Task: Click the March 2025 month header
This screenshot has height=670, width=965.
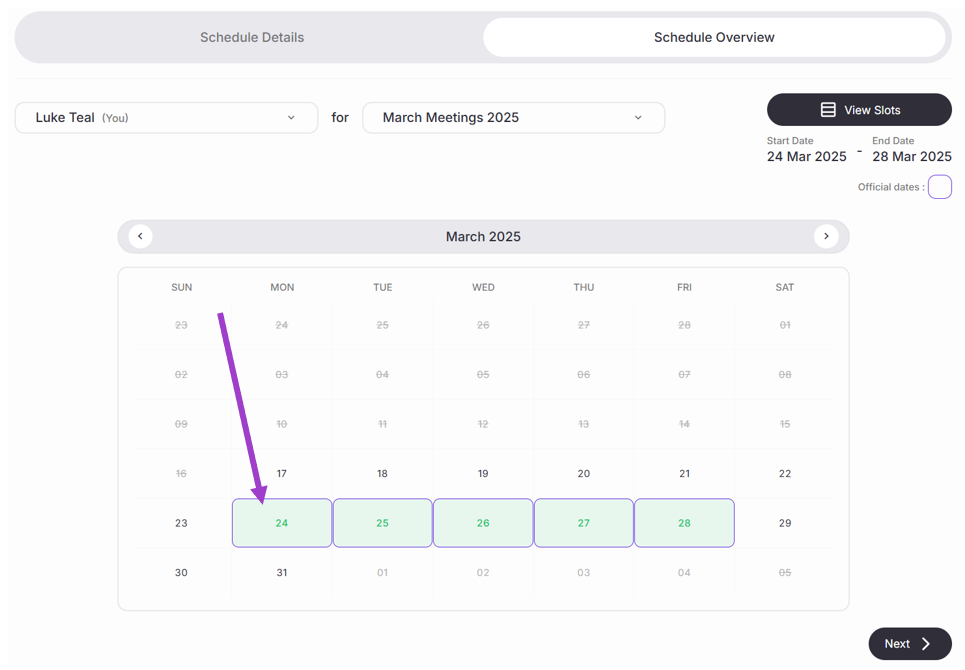Action: pos(483,237)
